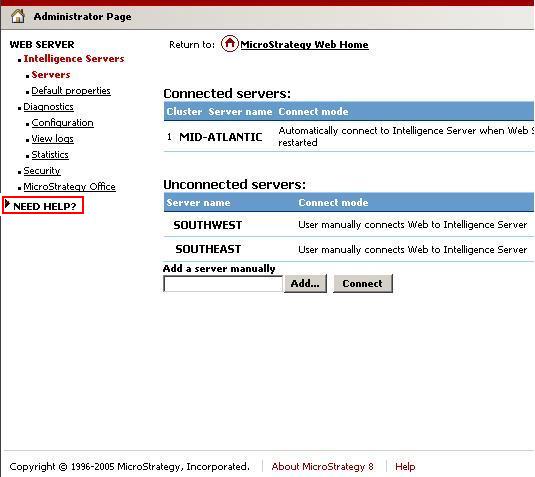
Task: Click Server name header in Unconnected servers
Action: pos(198,203)
